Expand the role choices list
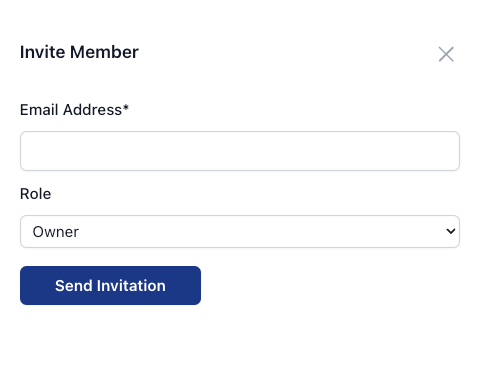Screen dimensions: 479x373 click(240, 231)
